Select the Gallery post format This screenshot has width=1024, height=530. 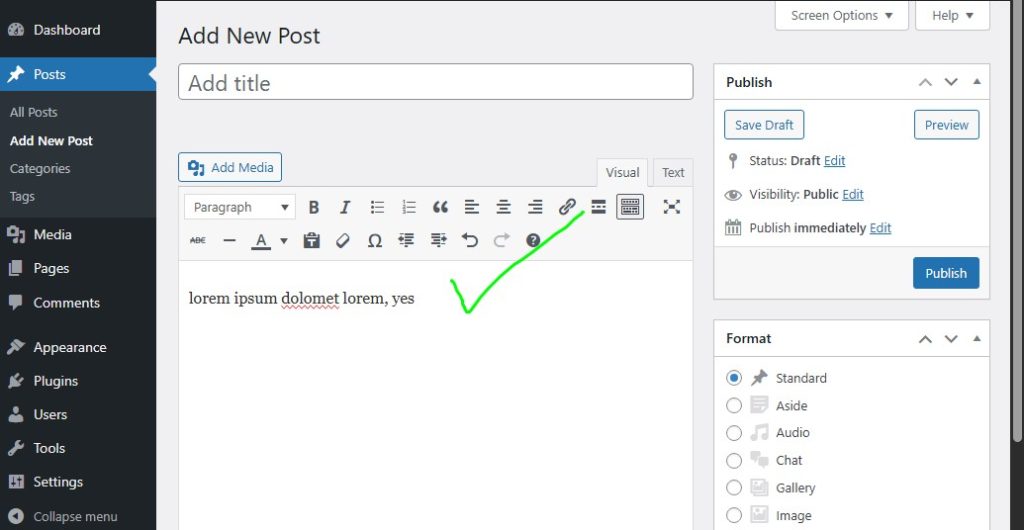(734, 488)
